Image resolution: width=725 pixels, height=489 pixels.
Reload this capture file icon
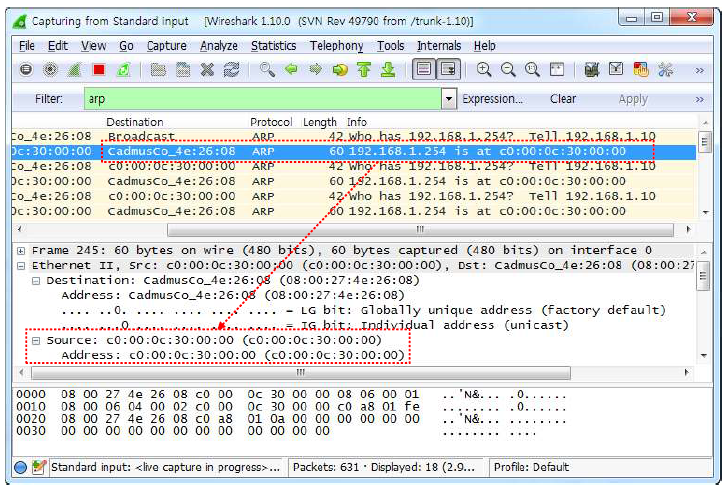click(x=231, y=70)
